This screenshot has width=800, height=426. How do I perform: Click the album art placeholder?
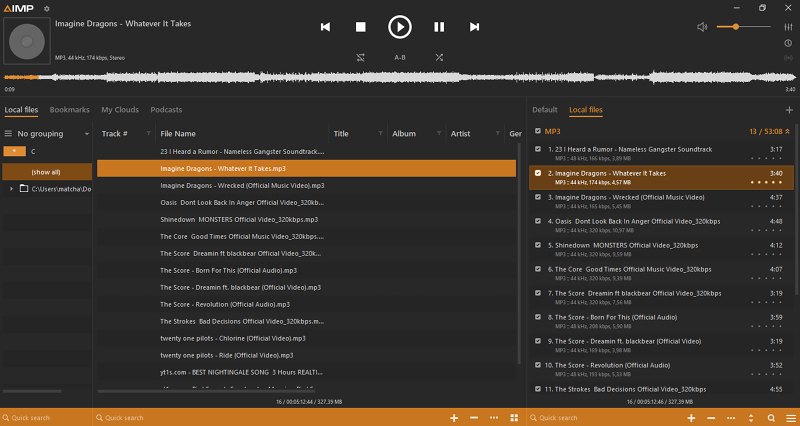click(x=27, y=41)
